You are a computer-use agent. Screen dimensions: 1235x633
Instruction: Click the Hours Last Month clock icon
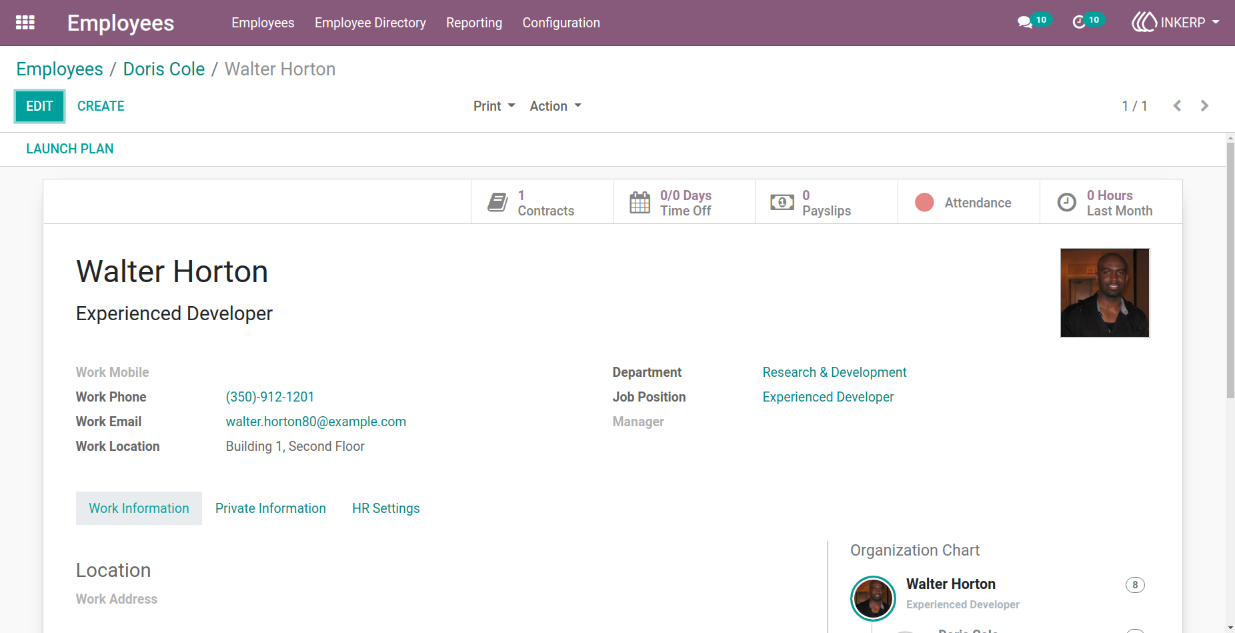[x=1067, y=203]
